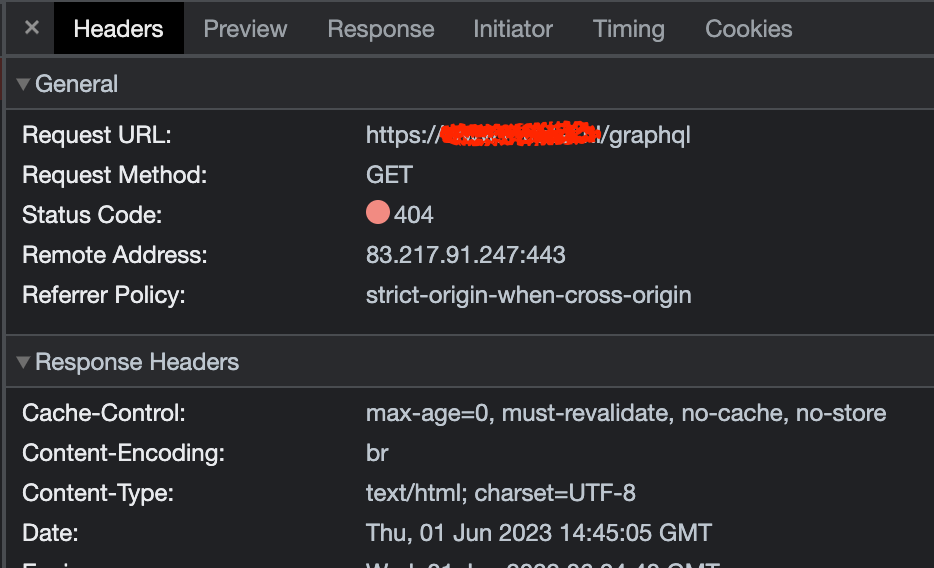The image size is (934, 568).
Task: Open the Initiator tab
Action: pyautogui.click(x=513, y=29)
